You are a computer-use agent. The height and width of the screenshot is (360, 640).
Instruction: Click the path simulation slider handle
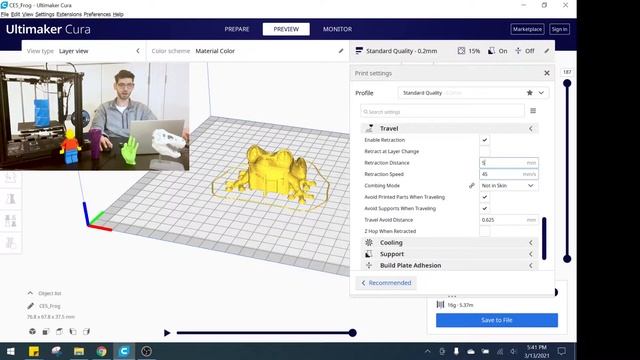353,333
